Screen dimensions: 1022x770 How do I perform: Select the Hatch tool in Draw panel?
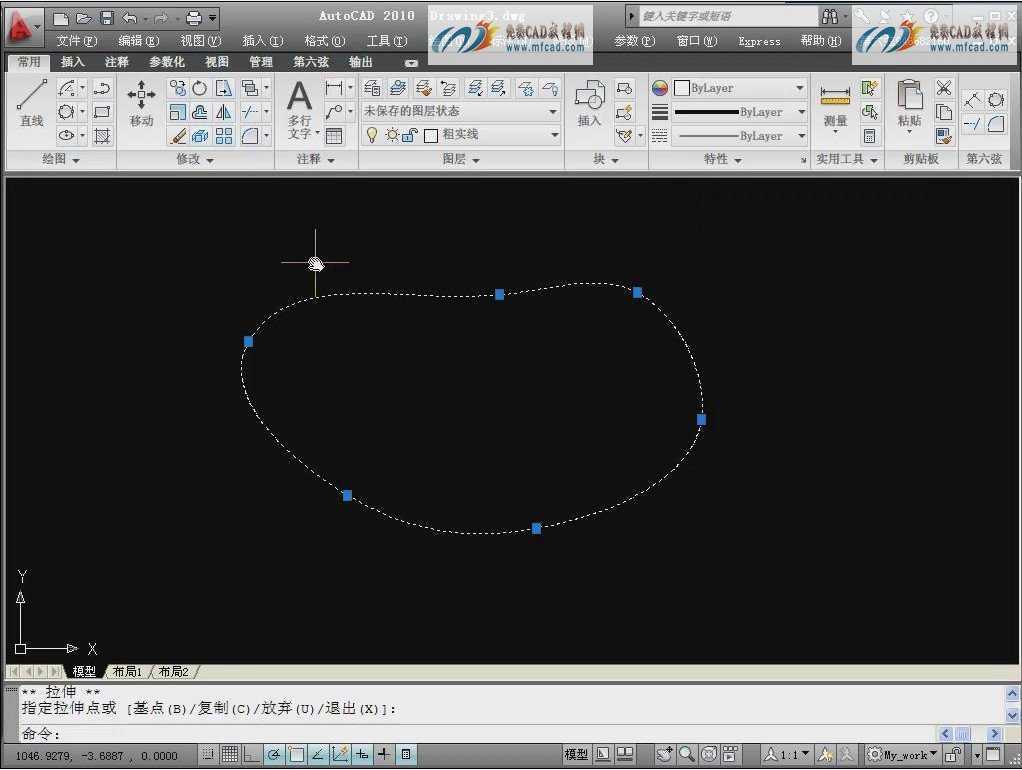[102, 136]
